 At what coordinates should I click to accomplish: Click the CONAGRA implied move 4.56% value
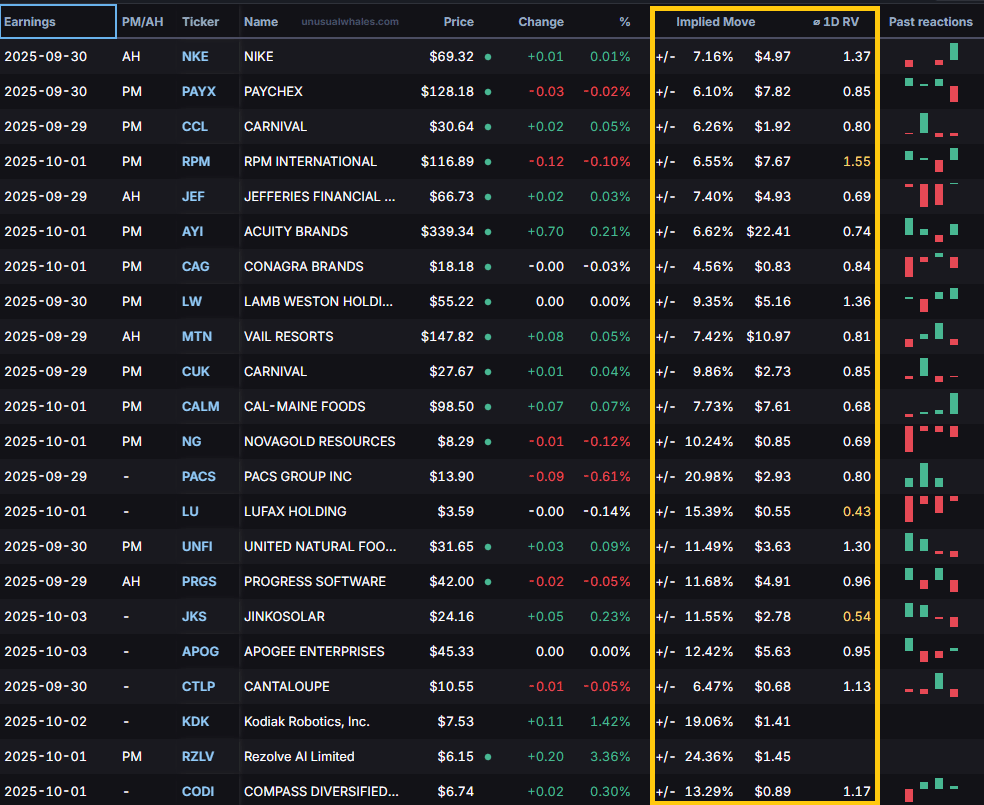712,267
